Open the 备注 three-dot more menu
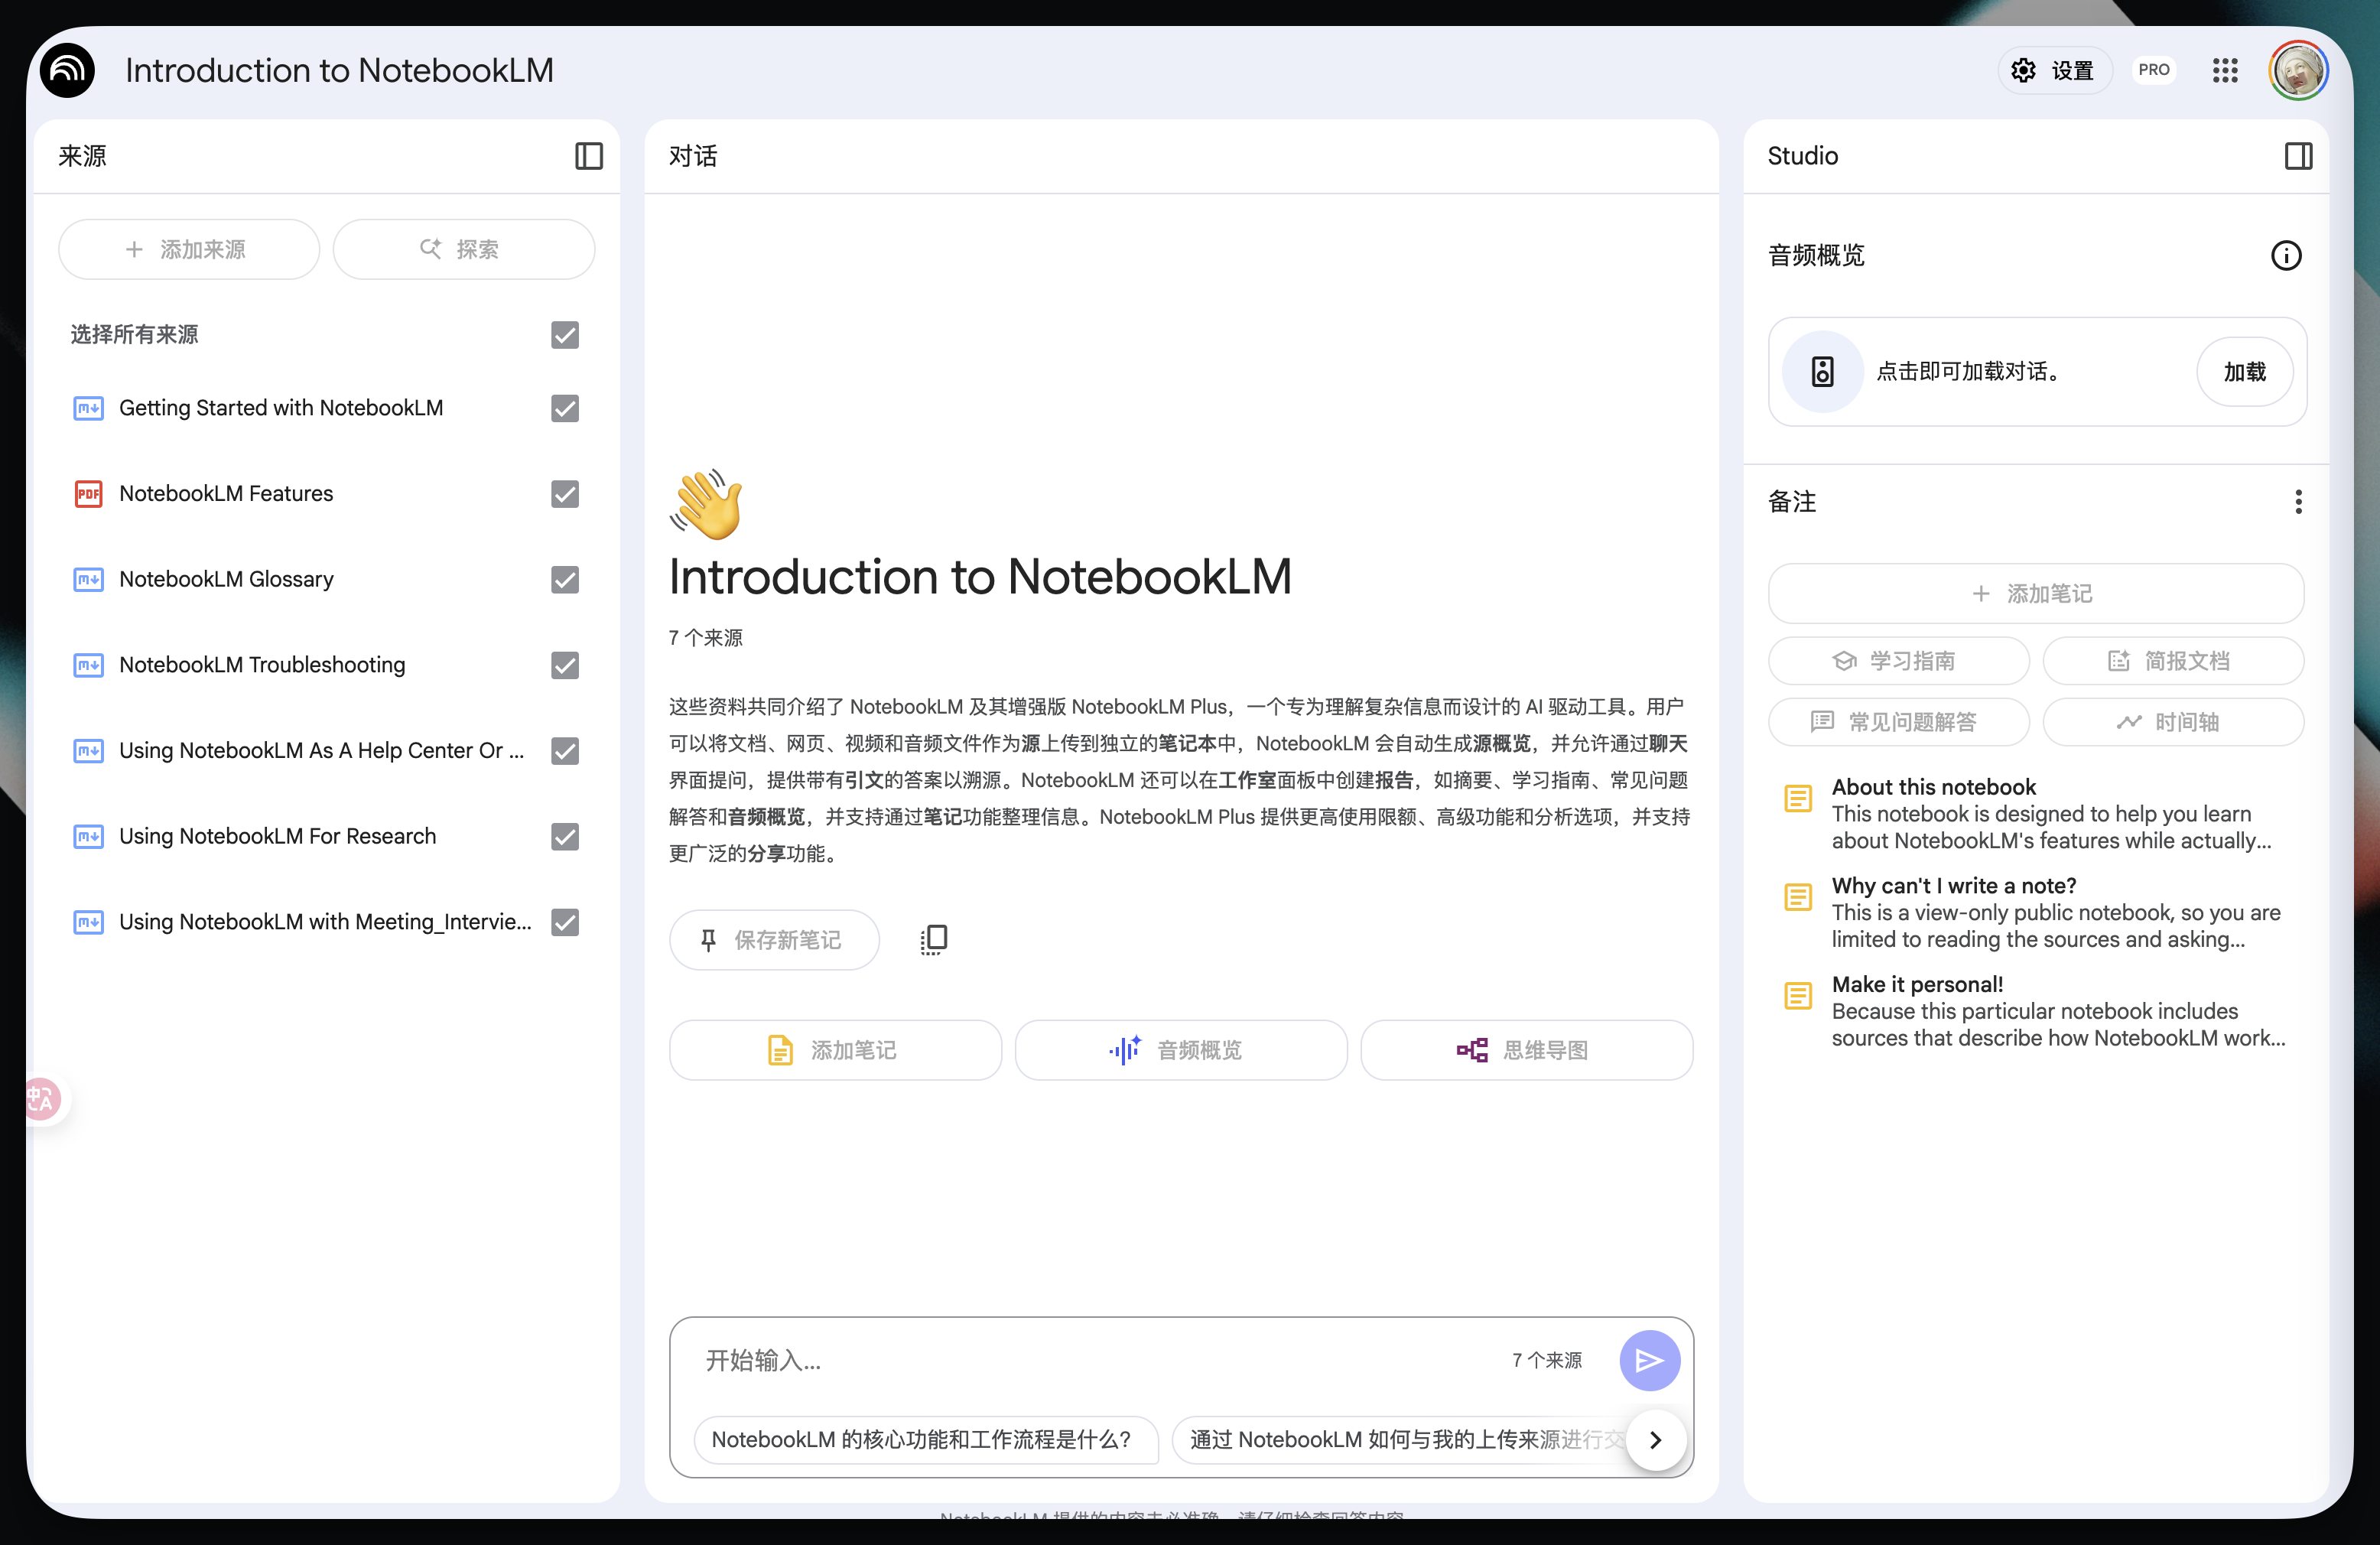 point(2298,502)
